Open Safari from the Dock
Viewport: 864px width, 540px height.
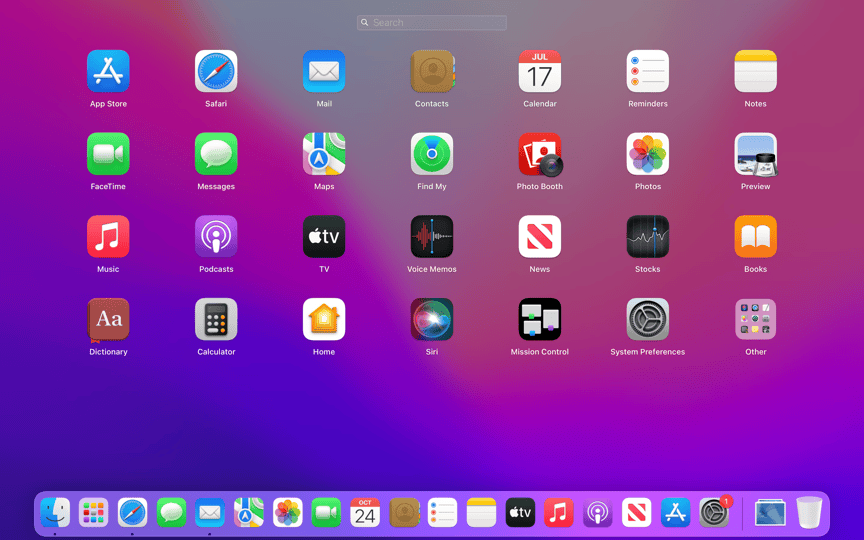[132, 512]
